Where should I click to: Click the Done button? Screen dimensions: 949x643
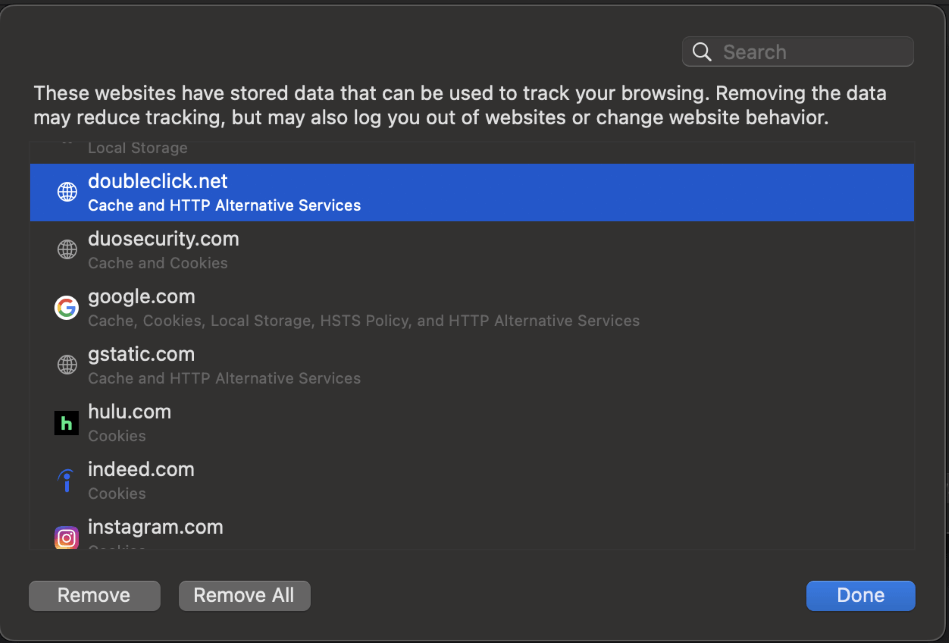pyautogui.click(x=861, y=596)
